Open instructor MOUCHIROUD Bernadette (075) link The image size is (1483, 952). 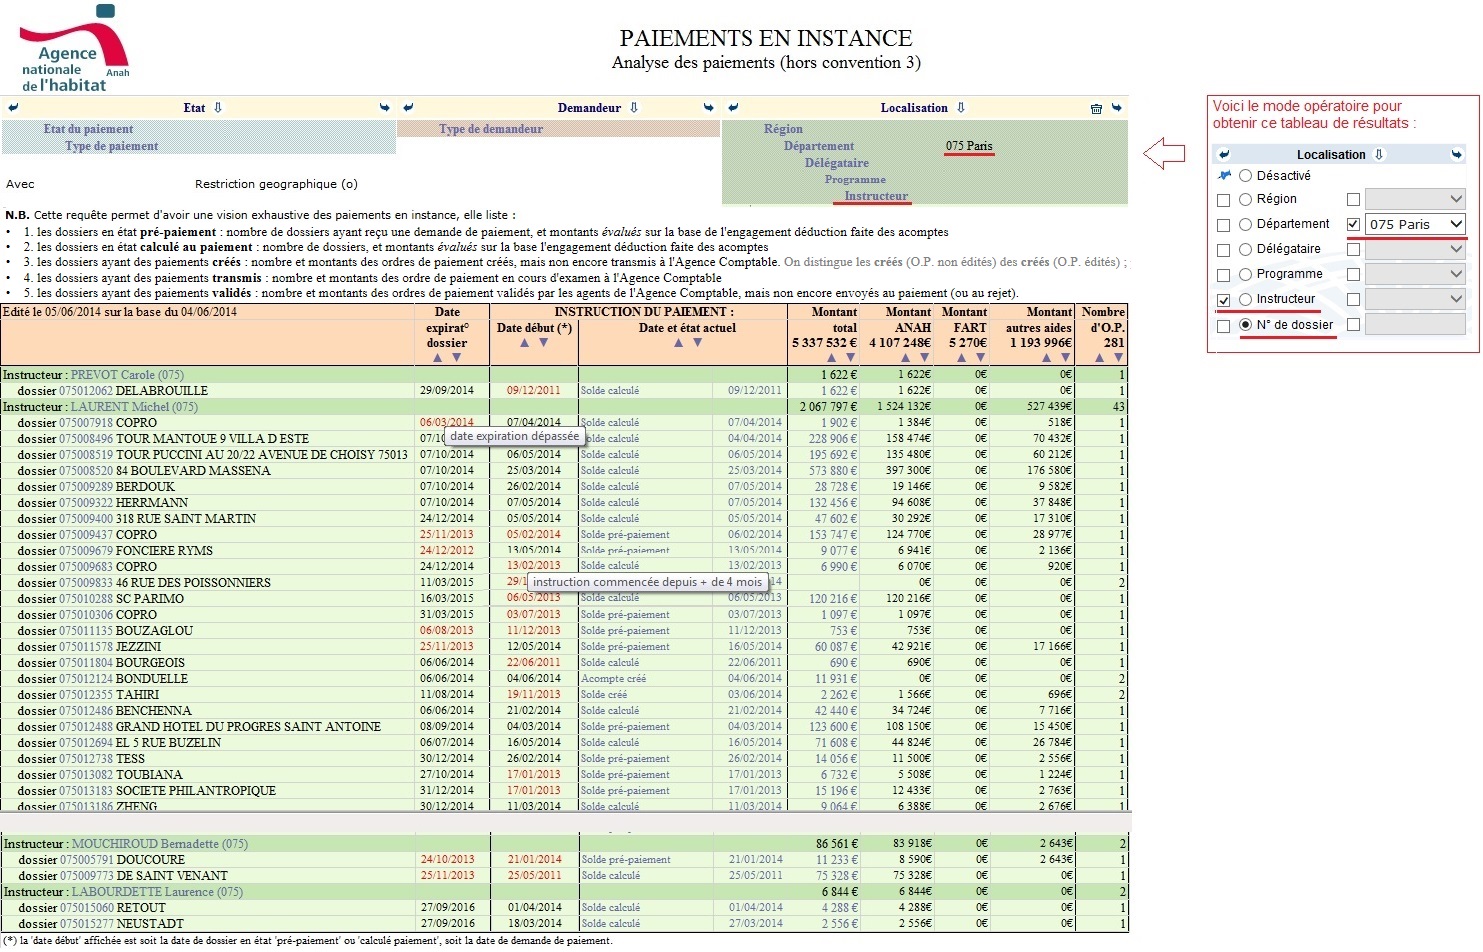click(x=160, y=844)
